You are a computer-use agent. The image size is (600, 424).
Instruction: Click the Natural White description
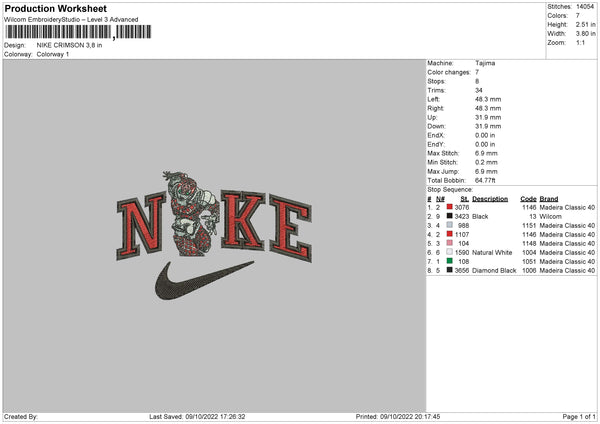click(x=492, y=253)
